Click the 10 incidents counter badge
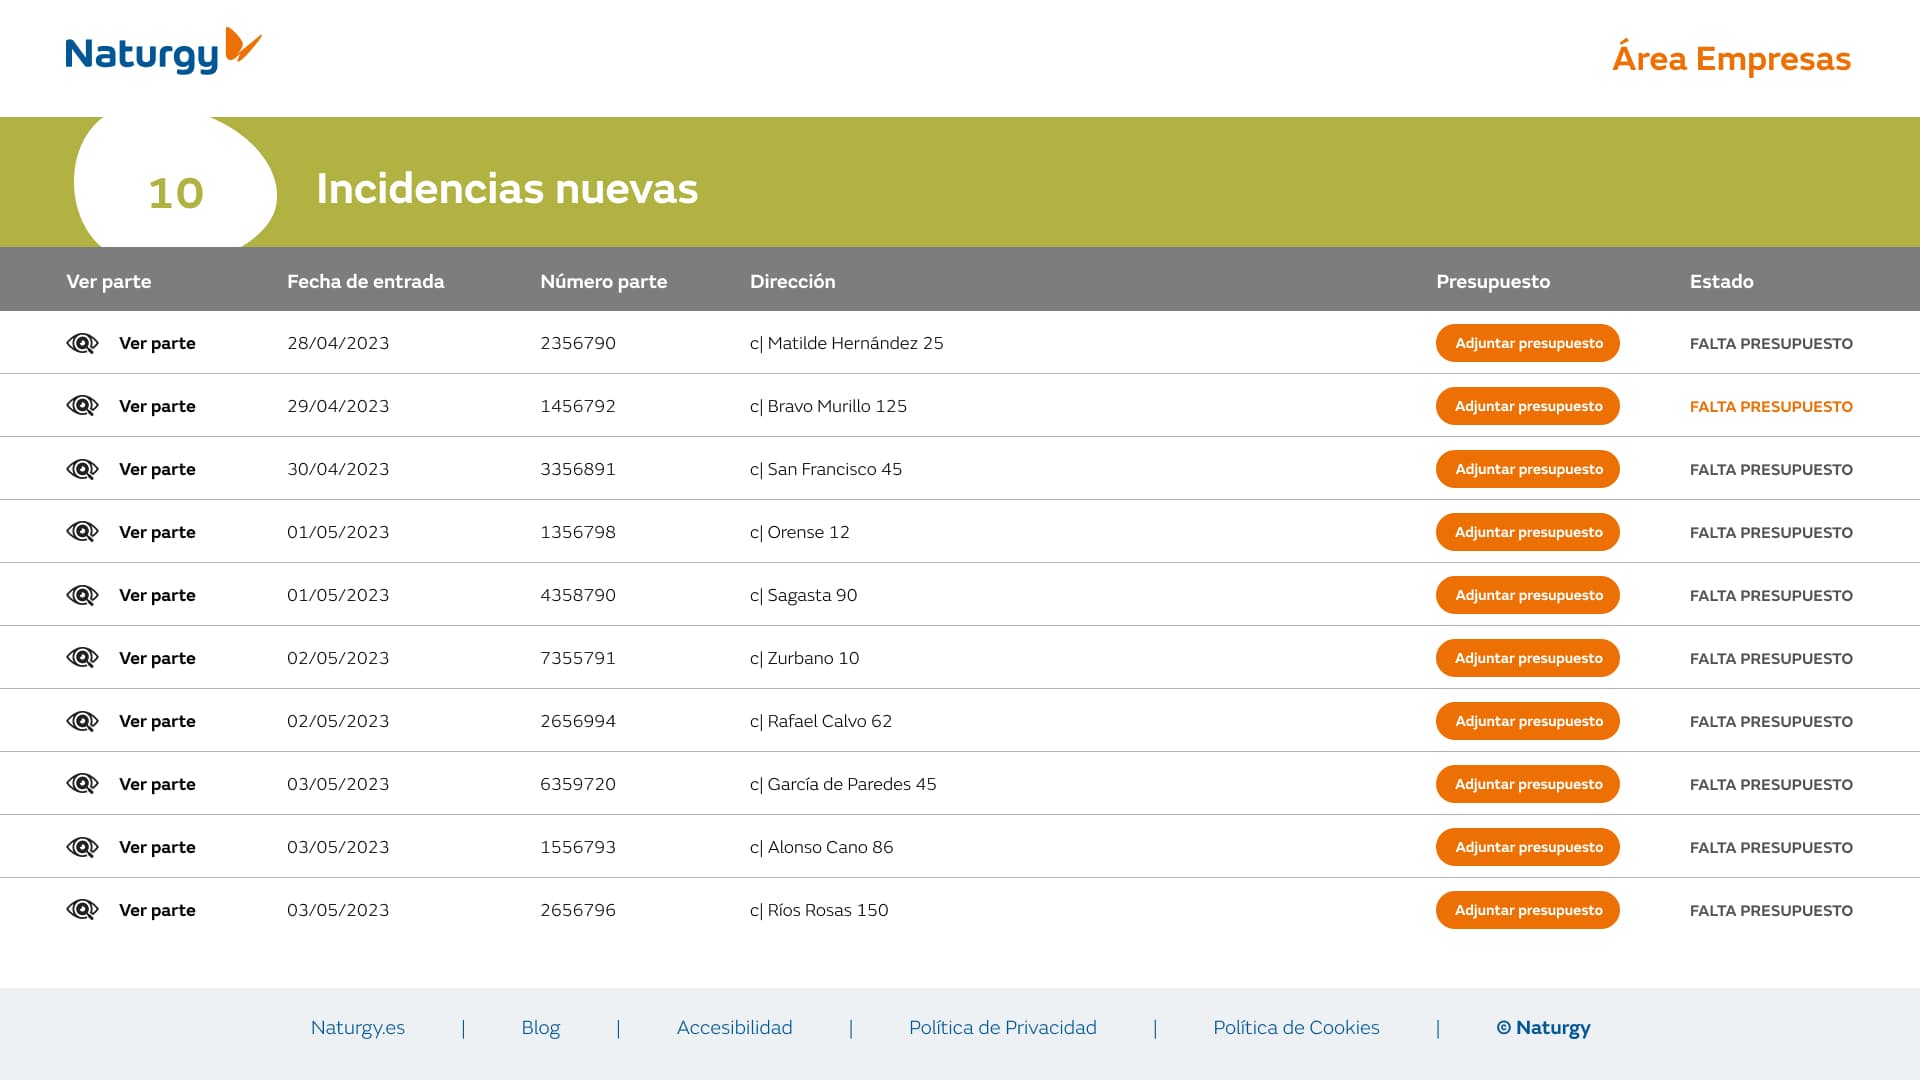1920x1080 pixels. click(176, 183)
